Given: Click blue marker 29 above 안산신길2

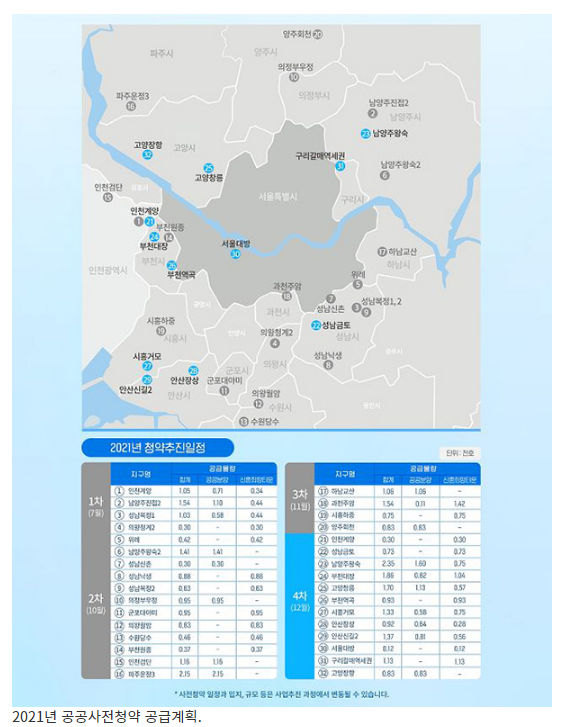Looking at the screenshot, I should [x=147, y=380].
